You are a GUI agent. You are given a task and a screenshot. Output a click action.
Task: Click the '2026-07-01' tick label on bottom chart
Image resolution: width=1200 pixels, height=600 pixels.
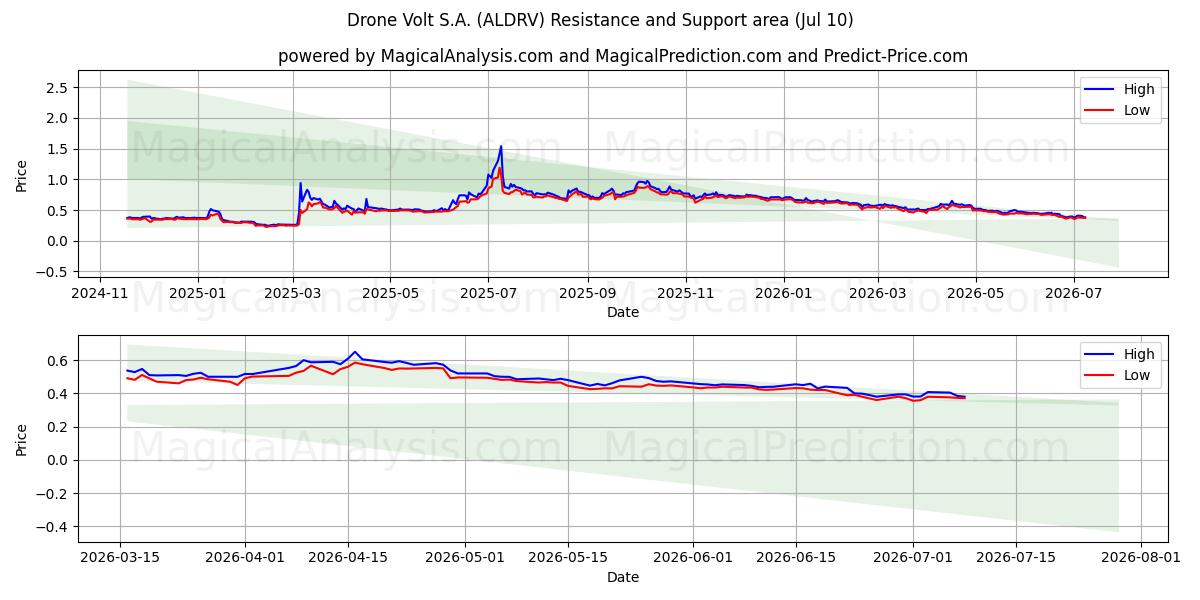913,558
